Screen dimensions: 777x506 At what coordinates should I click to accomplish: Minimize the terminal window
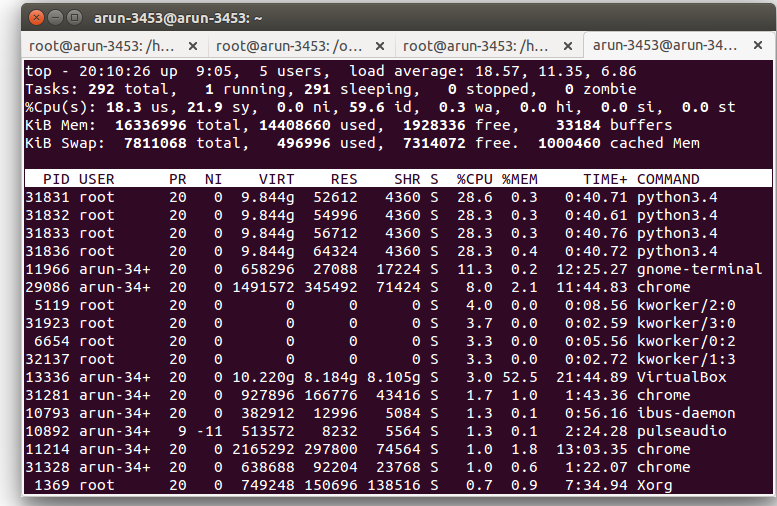pyautogui.click(x=56, y=18)
